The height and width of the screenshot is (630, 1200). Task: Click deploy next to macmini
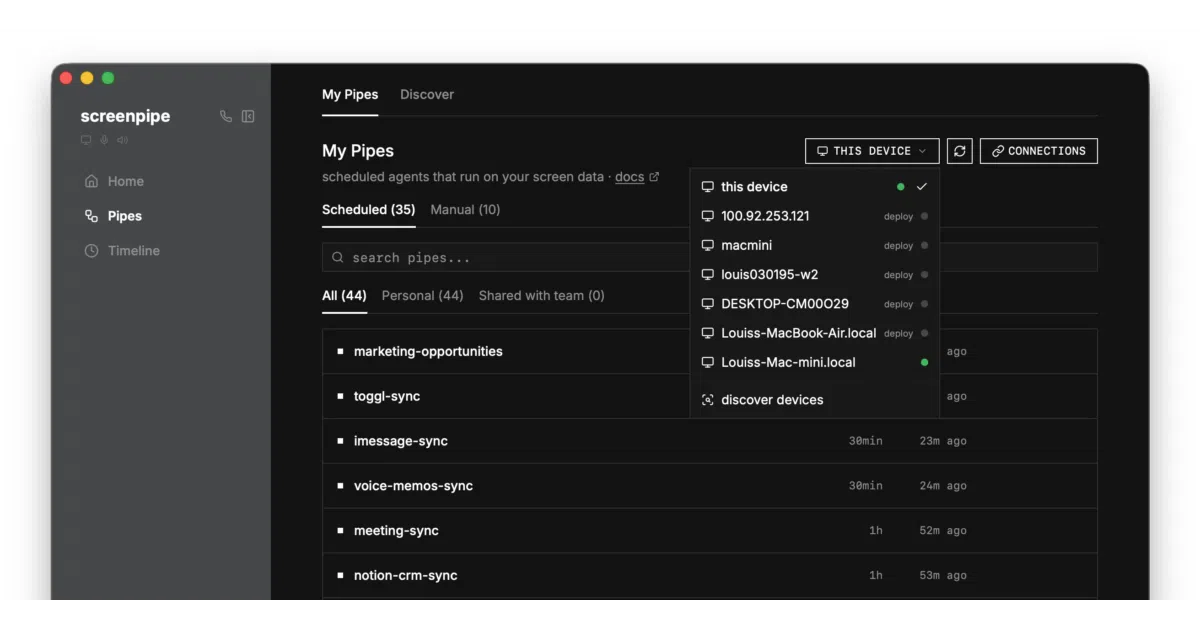pos(898,246)
